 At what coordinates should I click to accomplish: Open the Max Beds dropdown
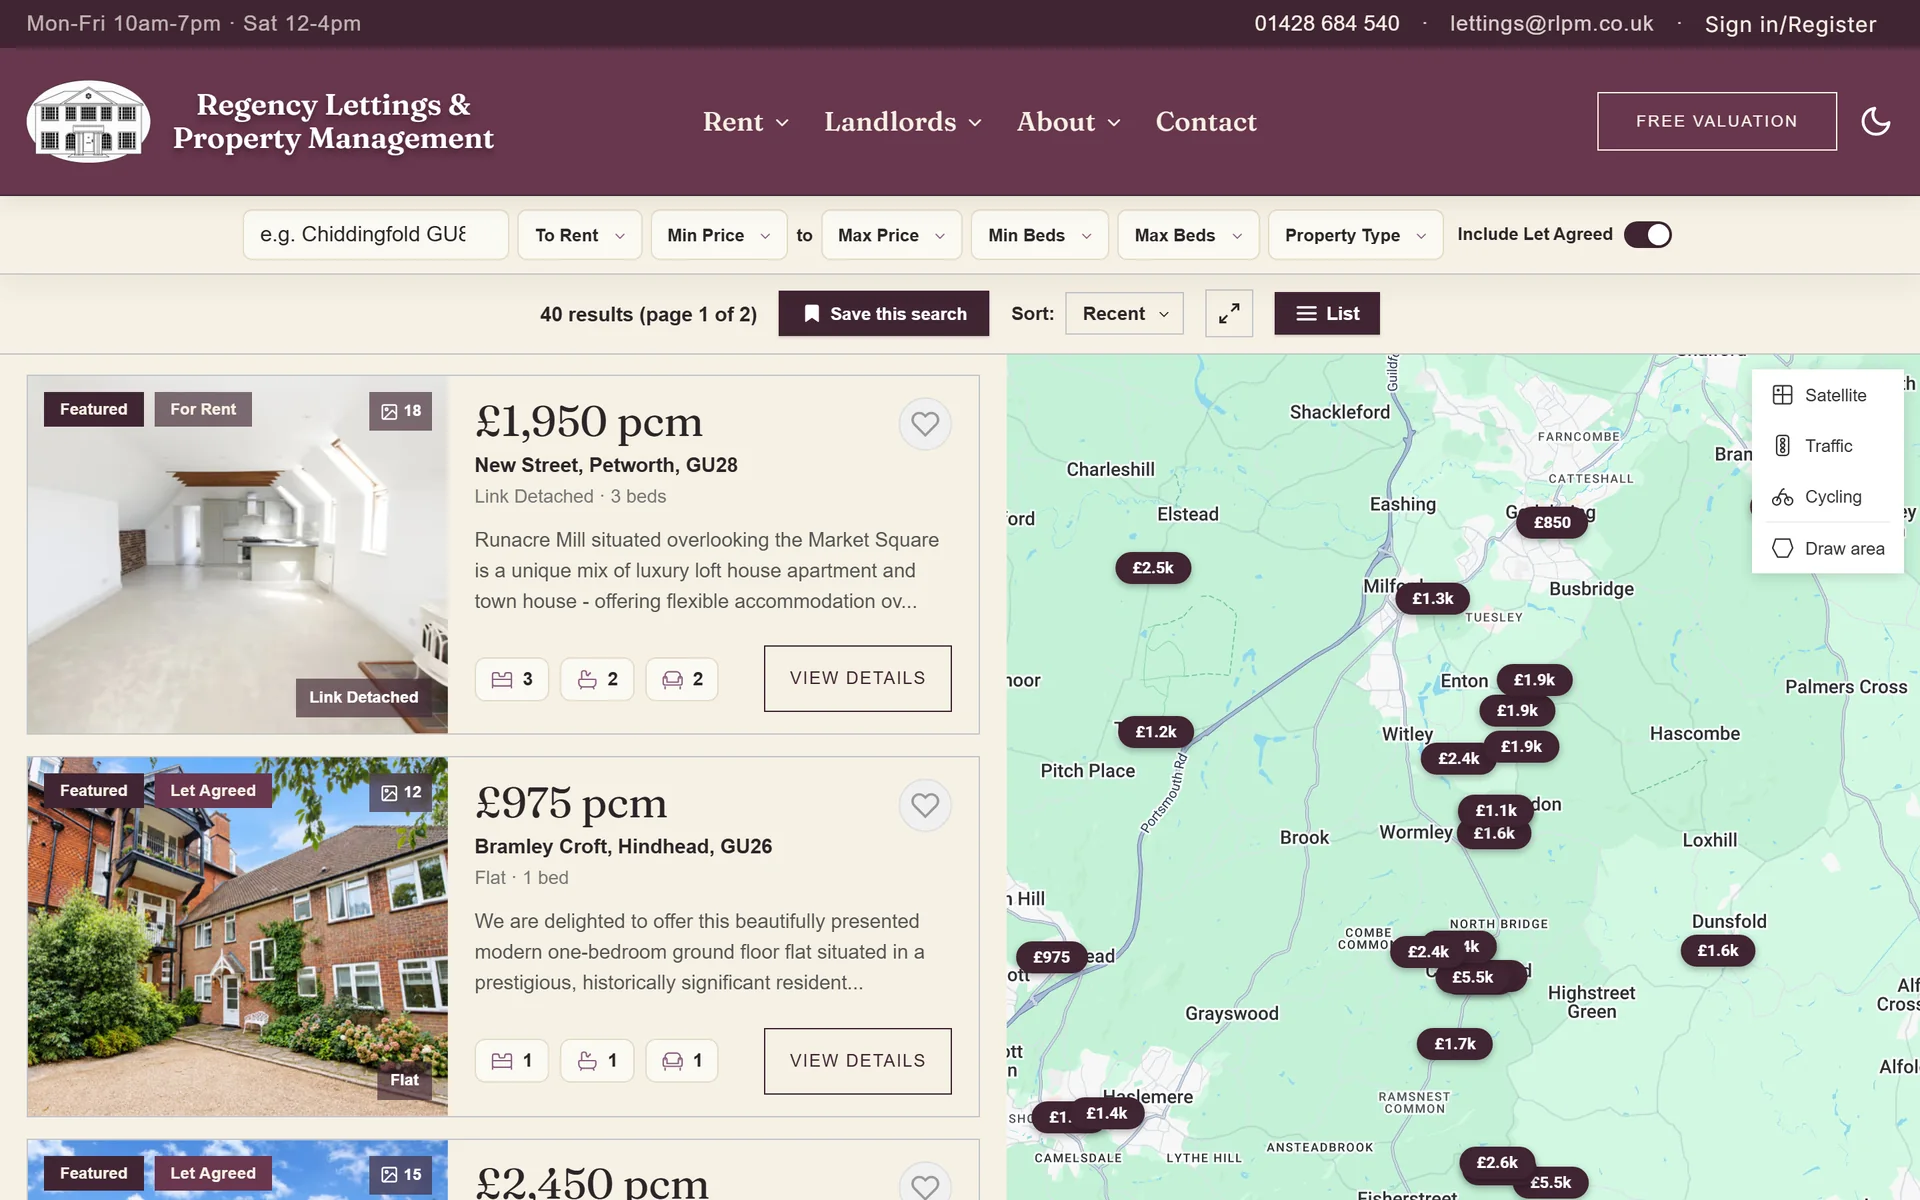click(x=1188, y=235)
